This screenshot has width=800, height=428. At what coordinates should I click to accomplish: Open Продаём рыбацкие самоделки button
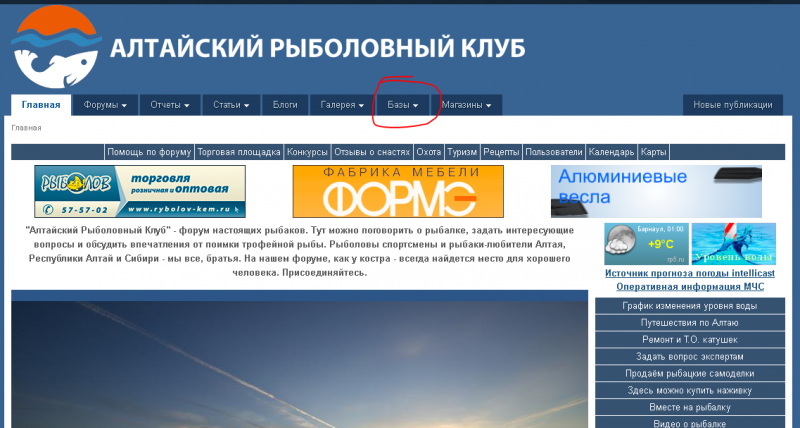coord(690,373)
